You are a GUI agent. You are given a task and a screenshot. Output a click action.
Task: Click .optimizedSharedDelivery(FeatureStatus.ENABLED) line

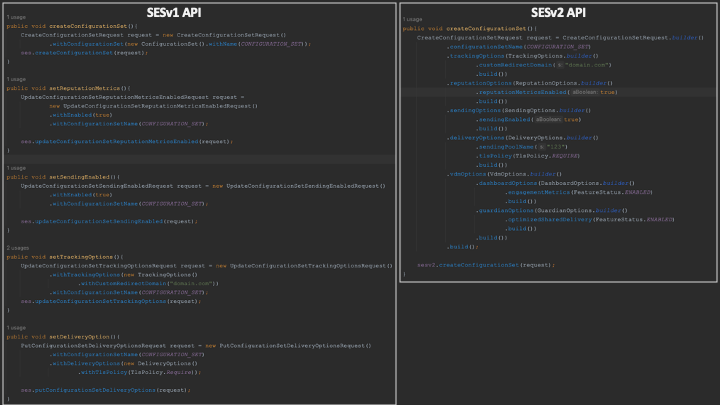[590, 219]
